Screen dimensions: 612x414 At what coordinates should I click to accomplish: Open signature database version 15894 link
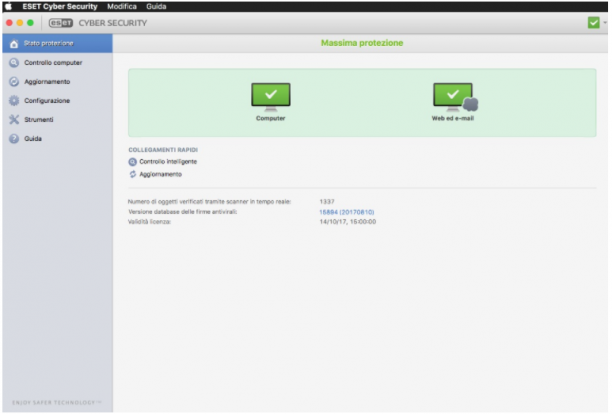[x=347, y=212]
